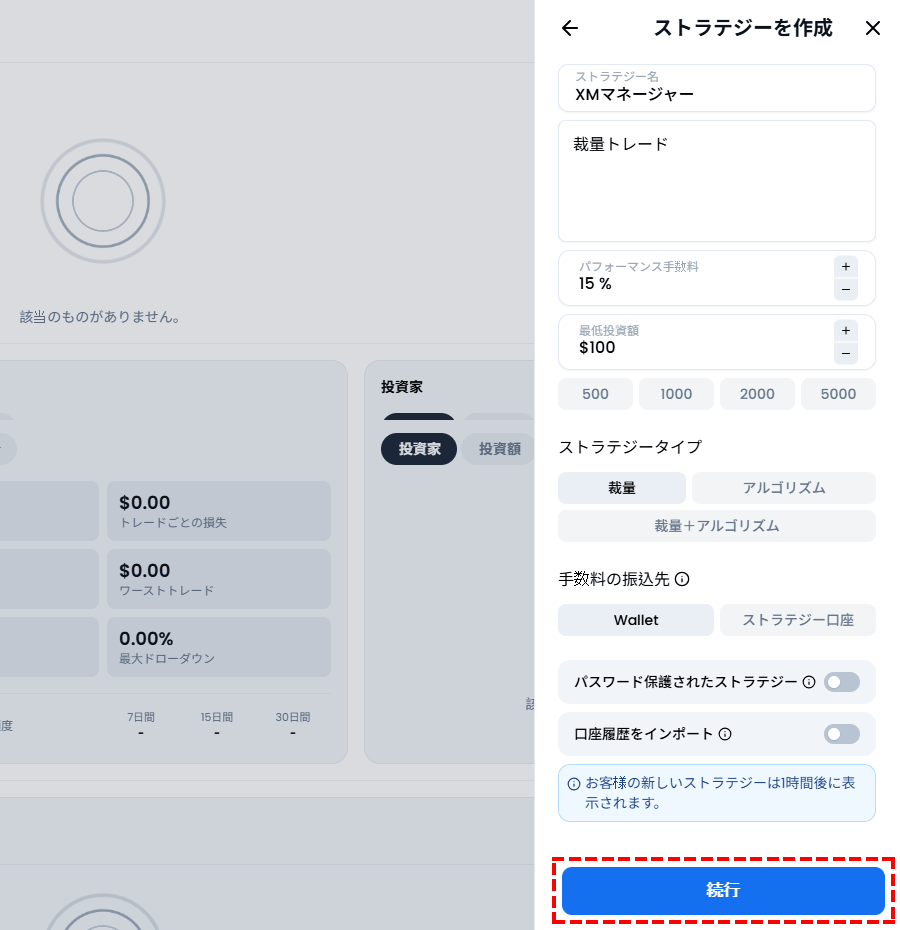Toggle パスワード保護されたストラテジー switch
Image resolution: width=900 pixels, height=930 pixels.
(x=841, y=682)
